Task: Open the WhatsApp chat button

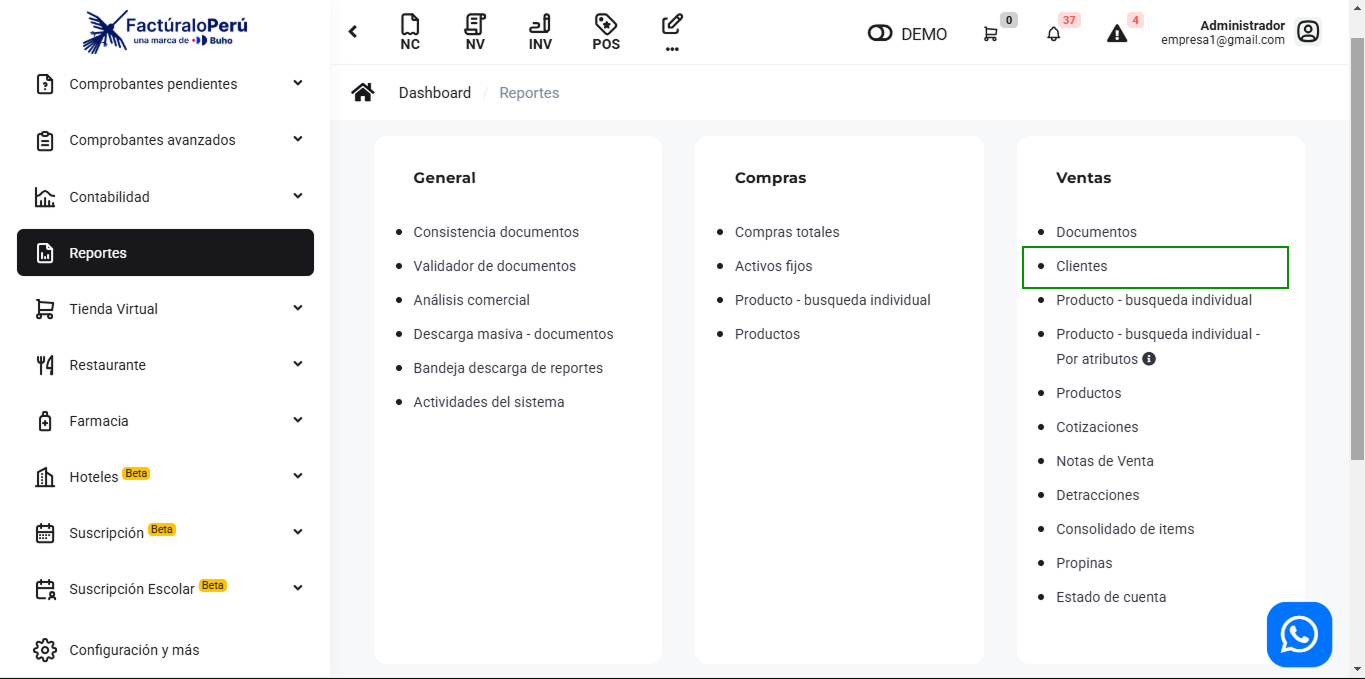Action: [x=1299, y=634]
